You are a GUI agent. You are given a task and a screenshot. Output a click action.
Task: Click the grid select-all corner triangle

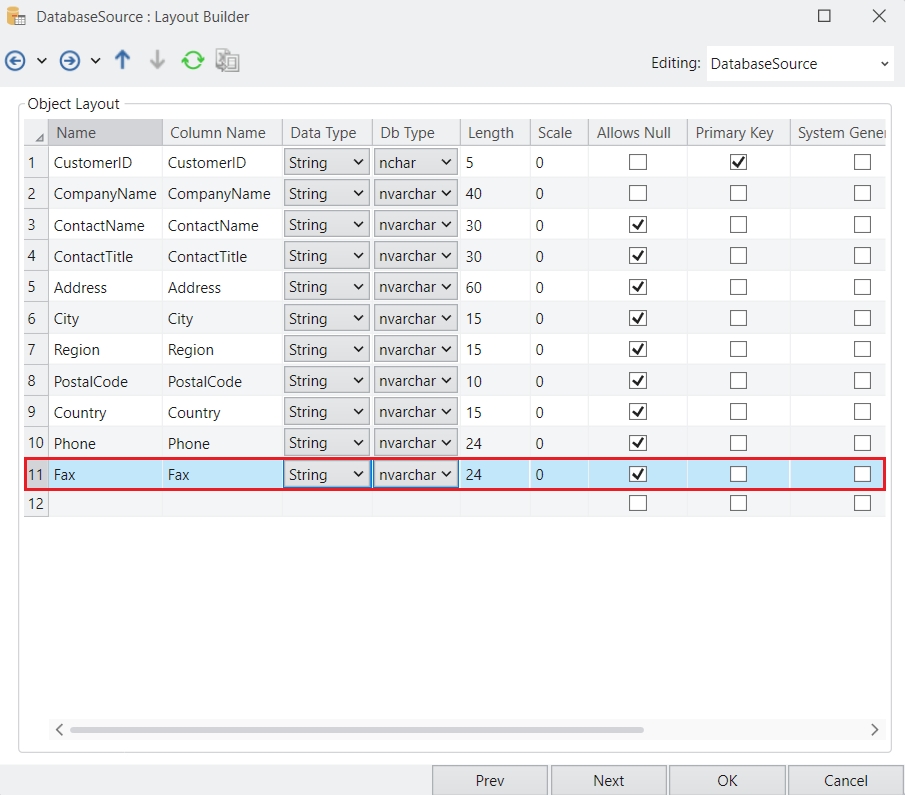pyautogui.click(x=38, y=134)
